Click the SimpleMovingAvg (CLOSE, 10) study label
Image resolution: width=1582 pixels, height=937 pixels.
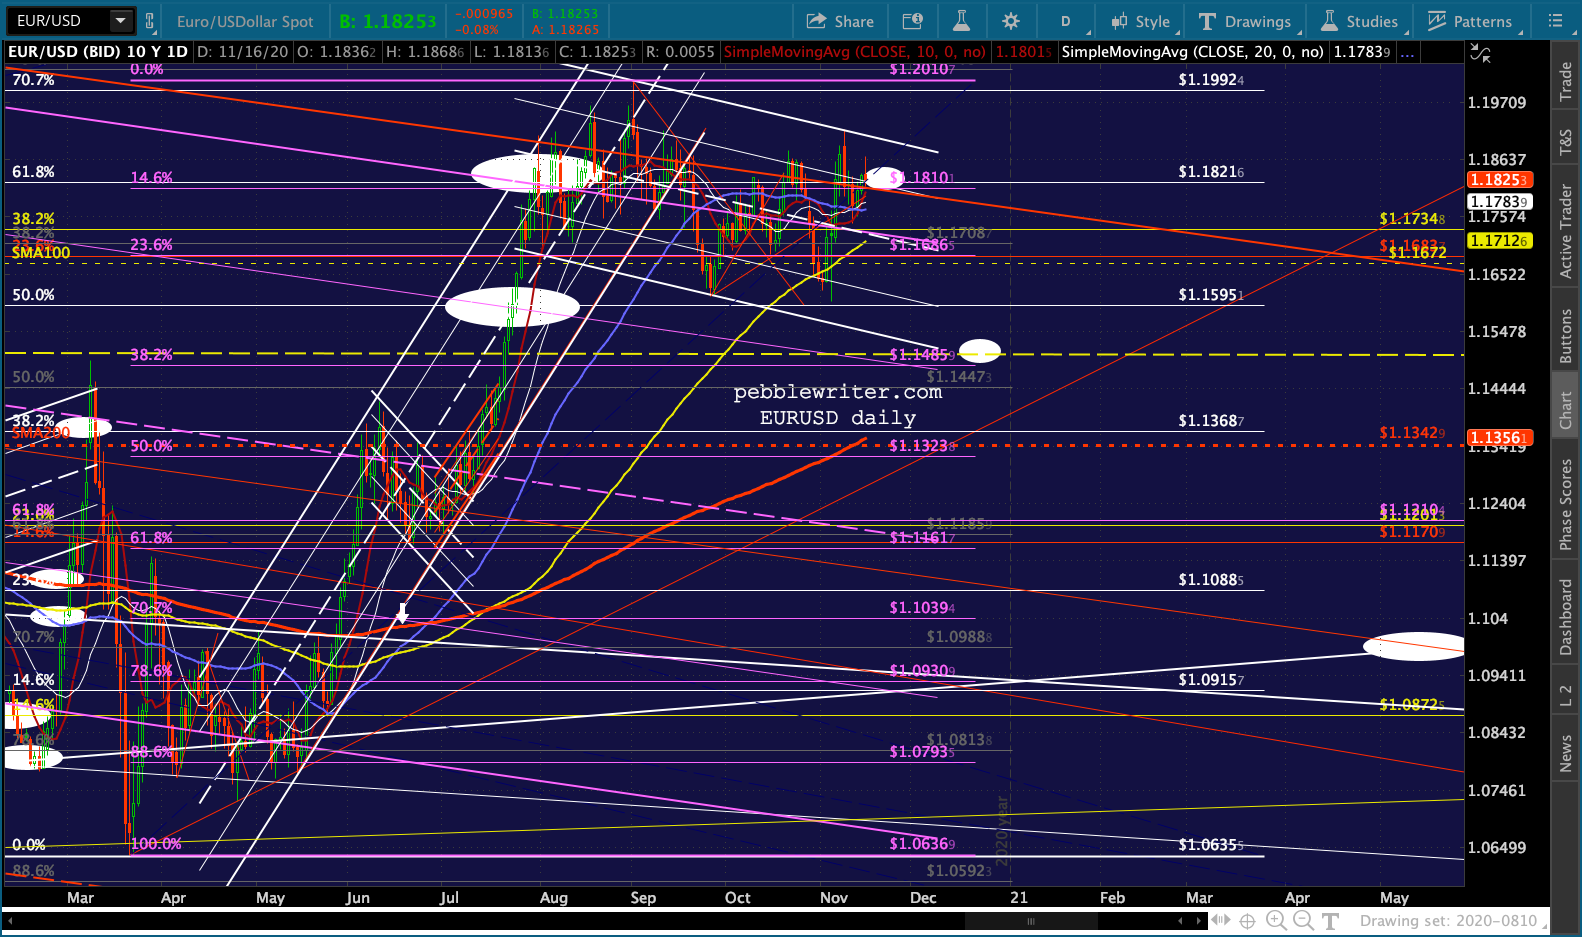pos(855,52)
